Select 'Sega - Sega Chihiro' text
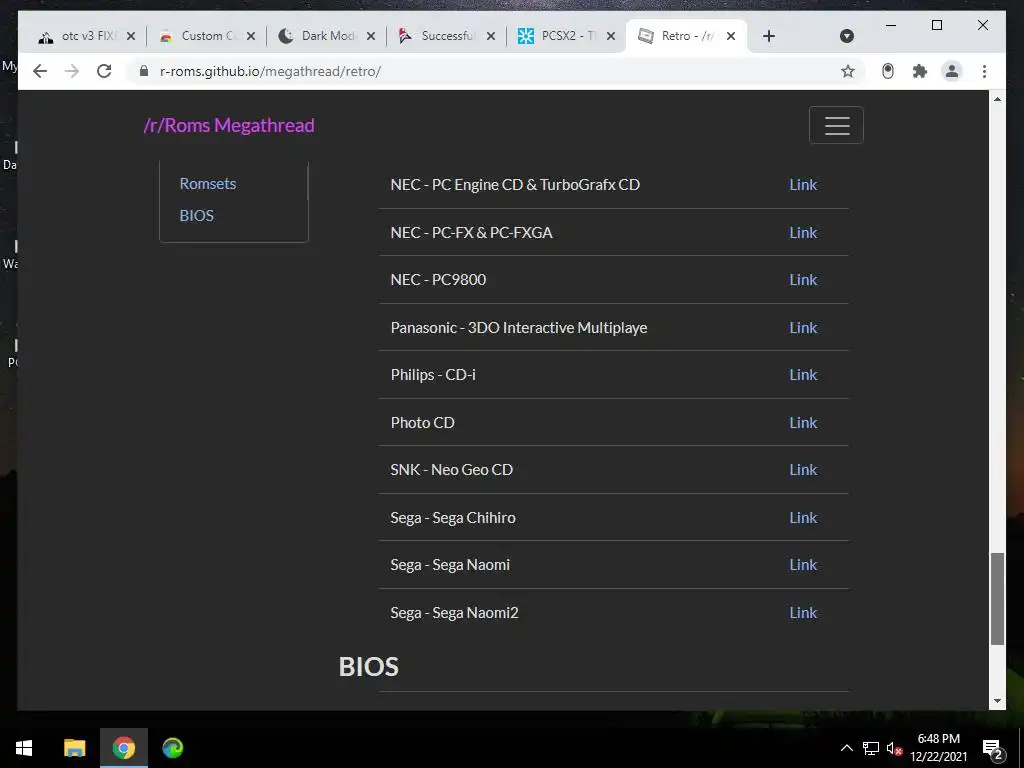Screen dimensions: 1024x768 point(453,518)
